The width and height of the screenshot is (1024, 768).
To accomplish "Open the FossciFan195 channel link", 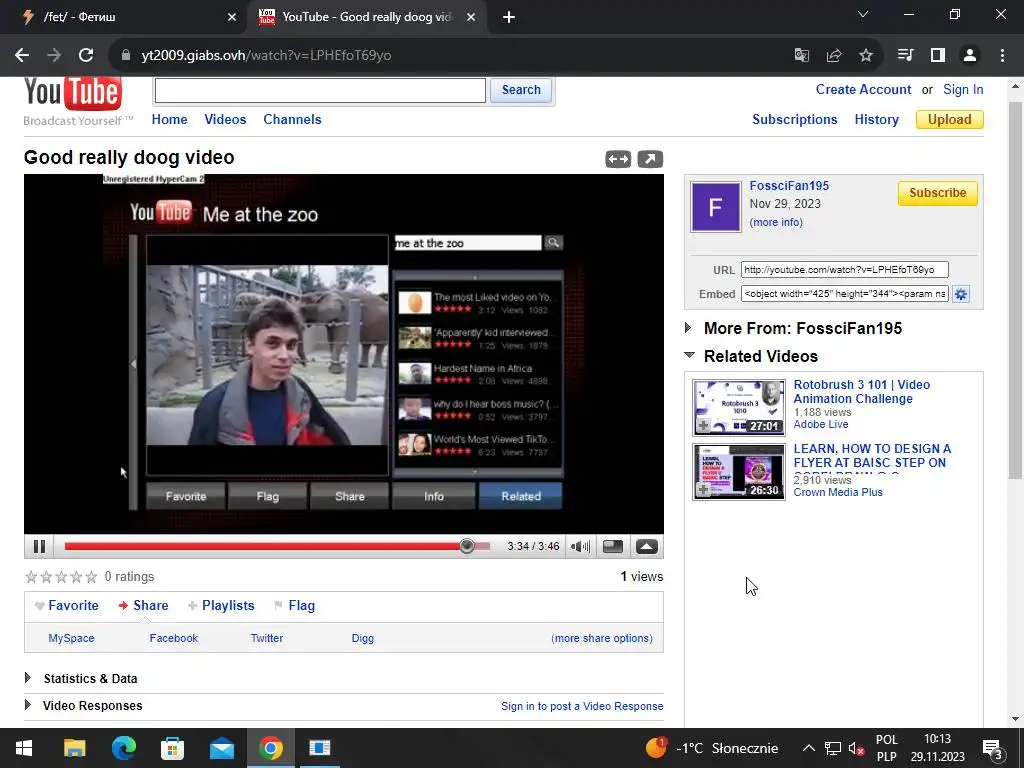I will 789,185.
